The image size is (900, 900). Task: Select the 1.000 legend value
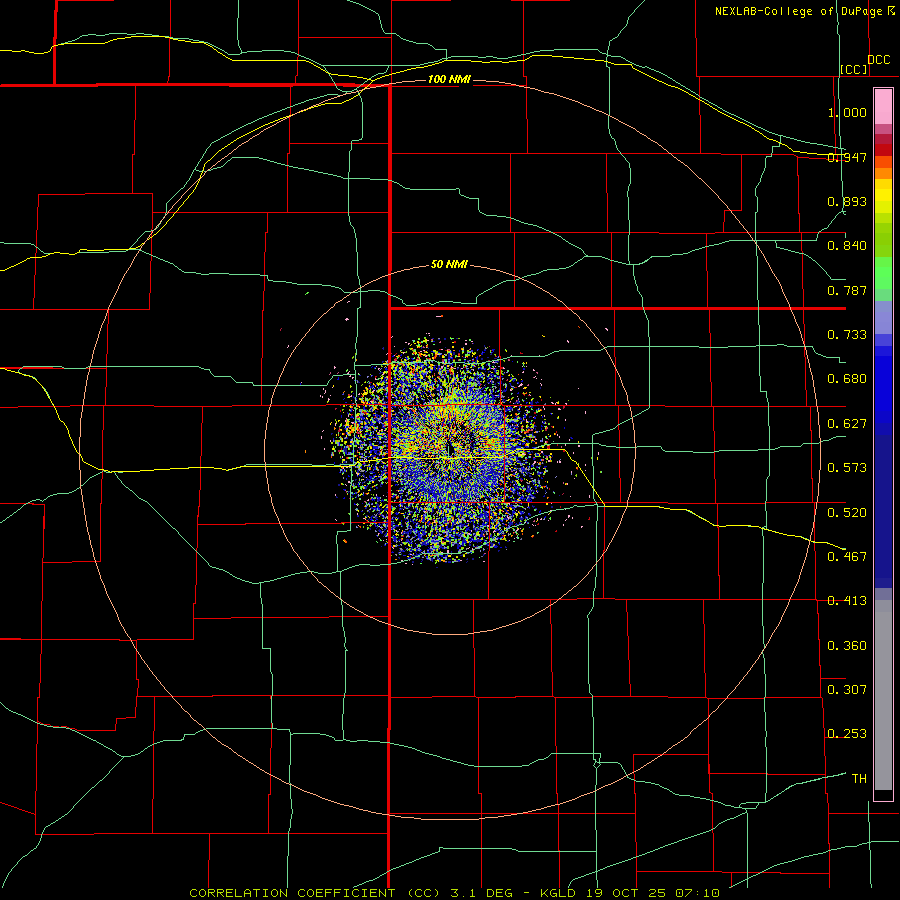(x=847, y=112)
